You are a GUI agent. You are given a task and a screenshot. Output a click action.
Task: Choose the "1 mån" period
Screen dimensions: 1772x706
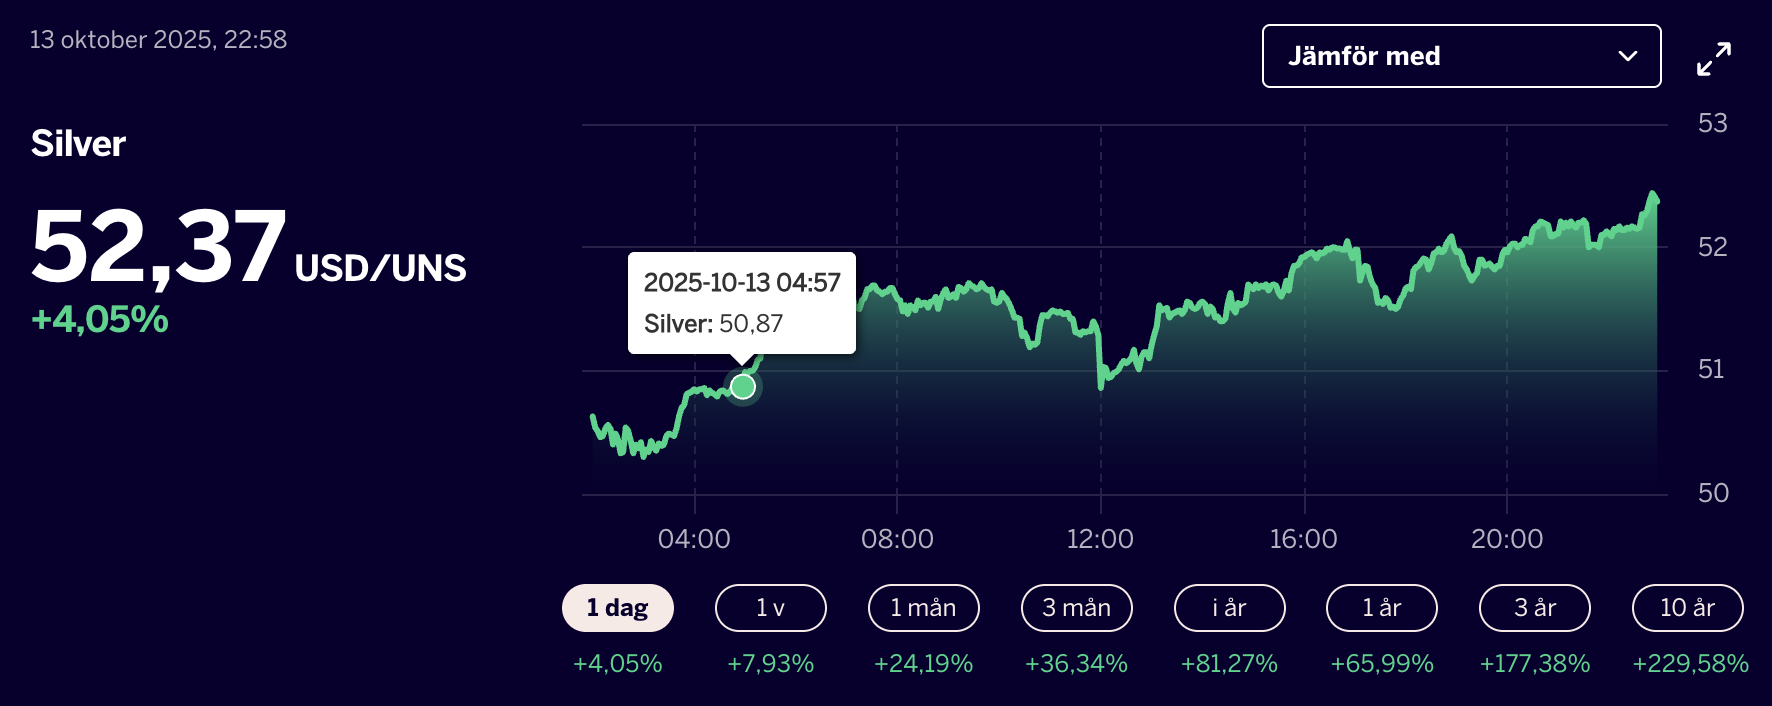tap(923, 608)
